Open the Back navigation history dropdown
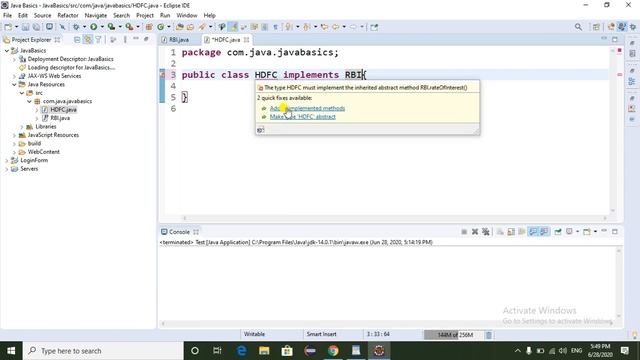This screenshot has width=640, height=360. pos(344,27)
